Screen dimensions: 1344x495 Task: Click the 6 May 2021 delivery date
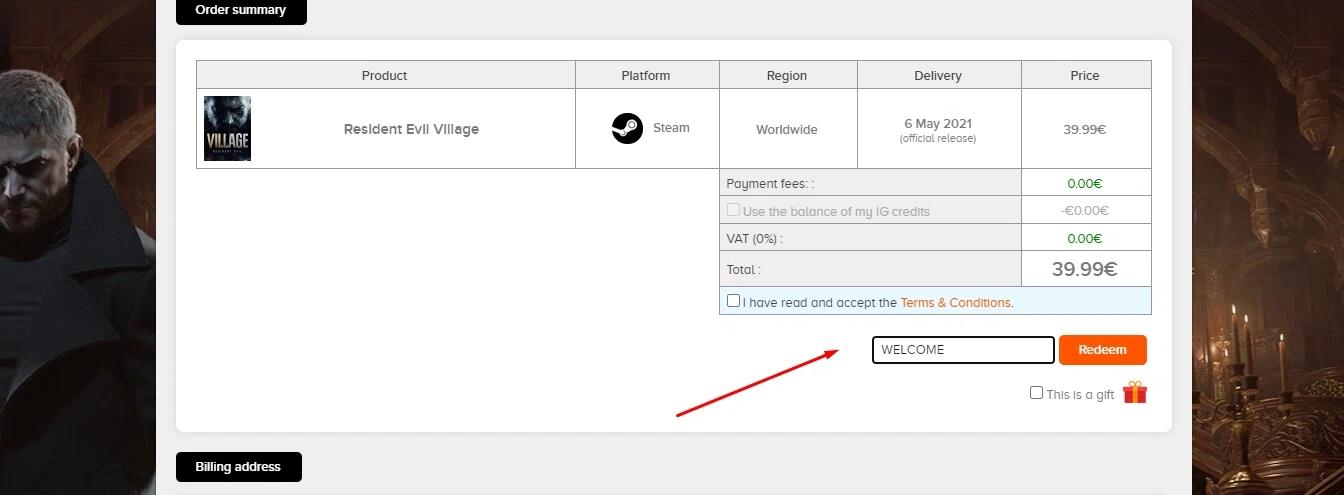[938, 124]
